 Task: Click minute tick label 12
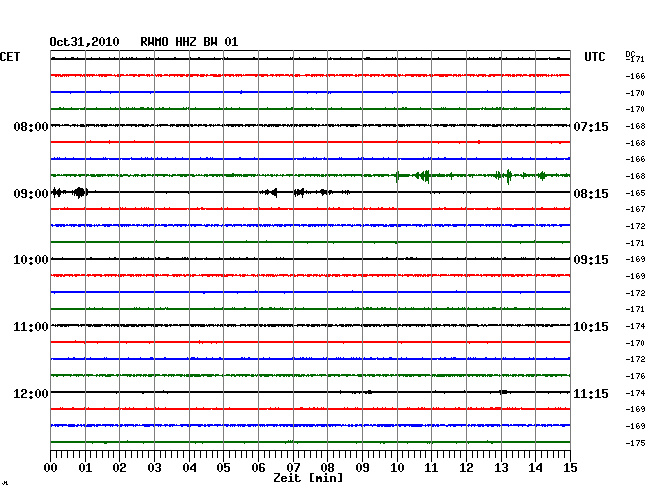pos(466,468)
